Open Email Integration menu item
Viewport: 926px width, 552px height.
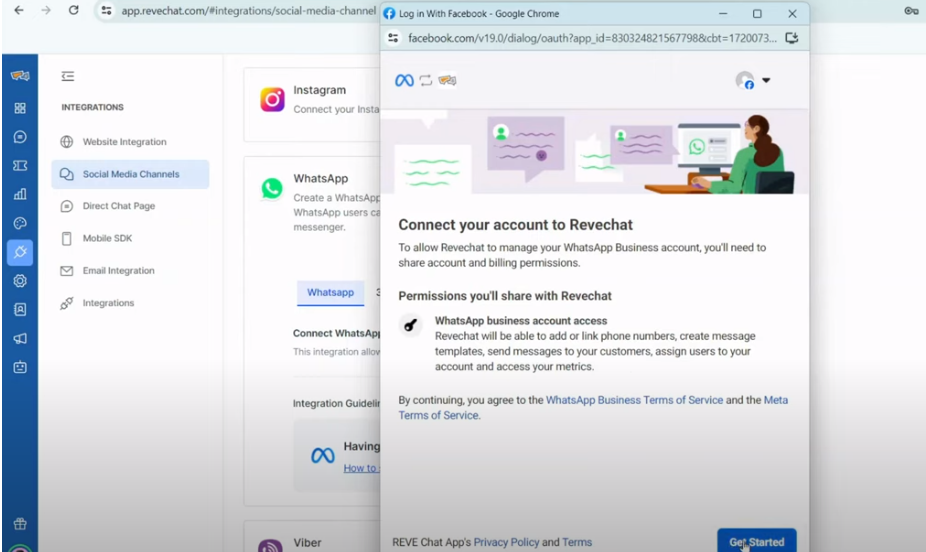(x=130, y=270)
